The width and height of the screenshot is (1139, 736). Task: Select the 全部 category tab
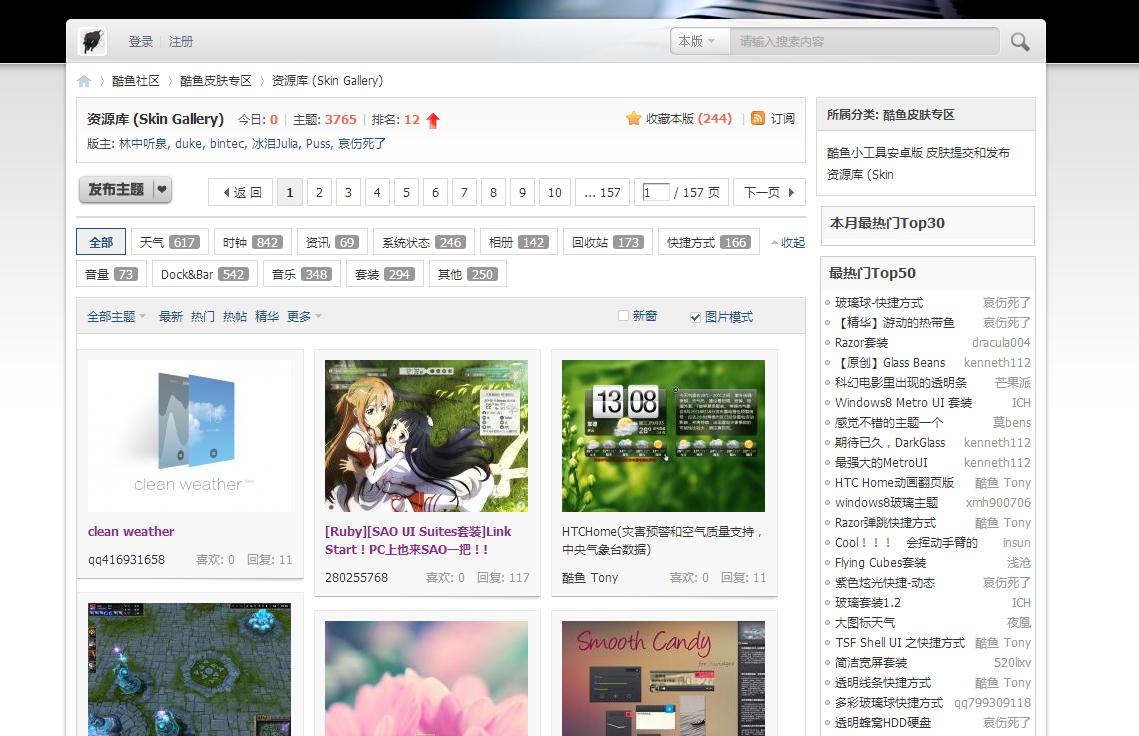[101, 242]
